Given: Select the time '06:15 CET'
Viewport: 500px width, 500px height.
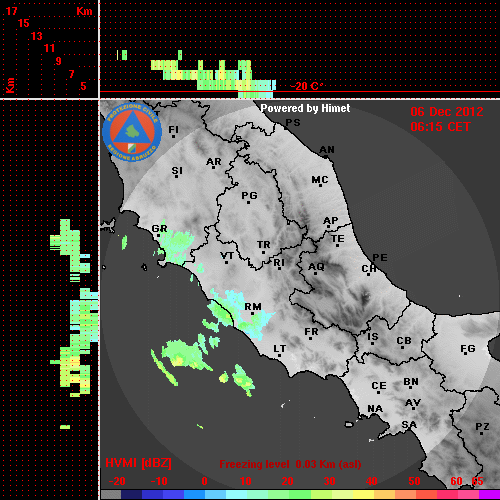Looking at the screenshot, I should click(x=440, y=127).
